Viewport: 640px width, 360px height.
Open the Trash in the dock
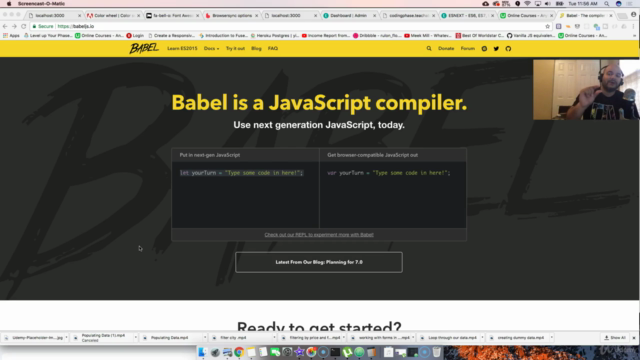point(436,352)
